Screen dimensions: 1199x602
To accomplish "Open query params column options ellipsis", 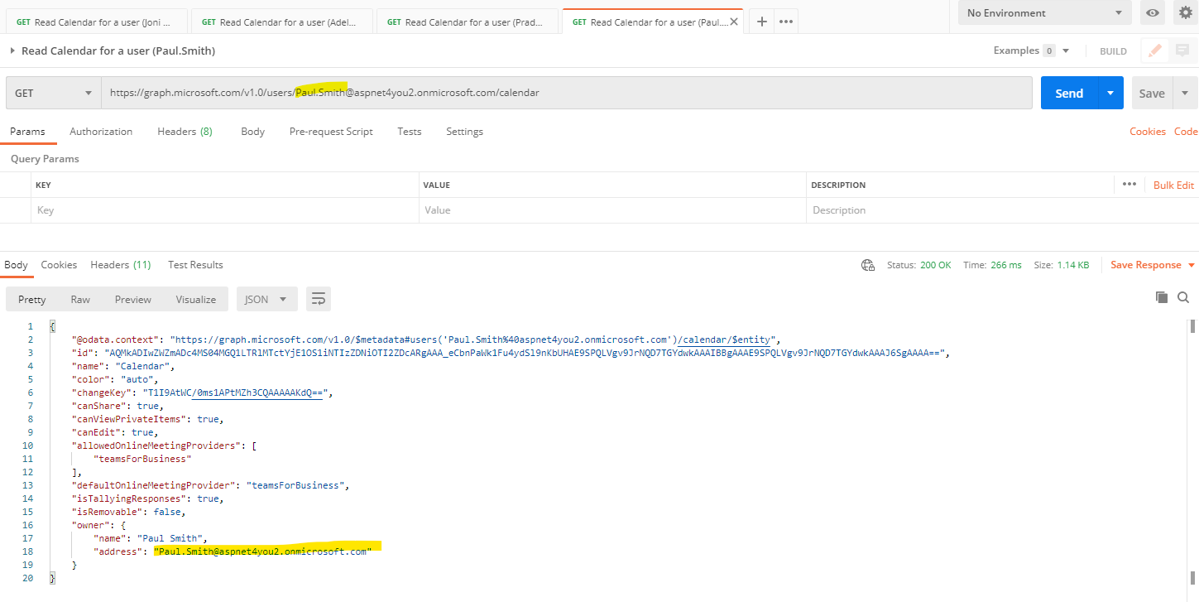I will [1129, 184].
